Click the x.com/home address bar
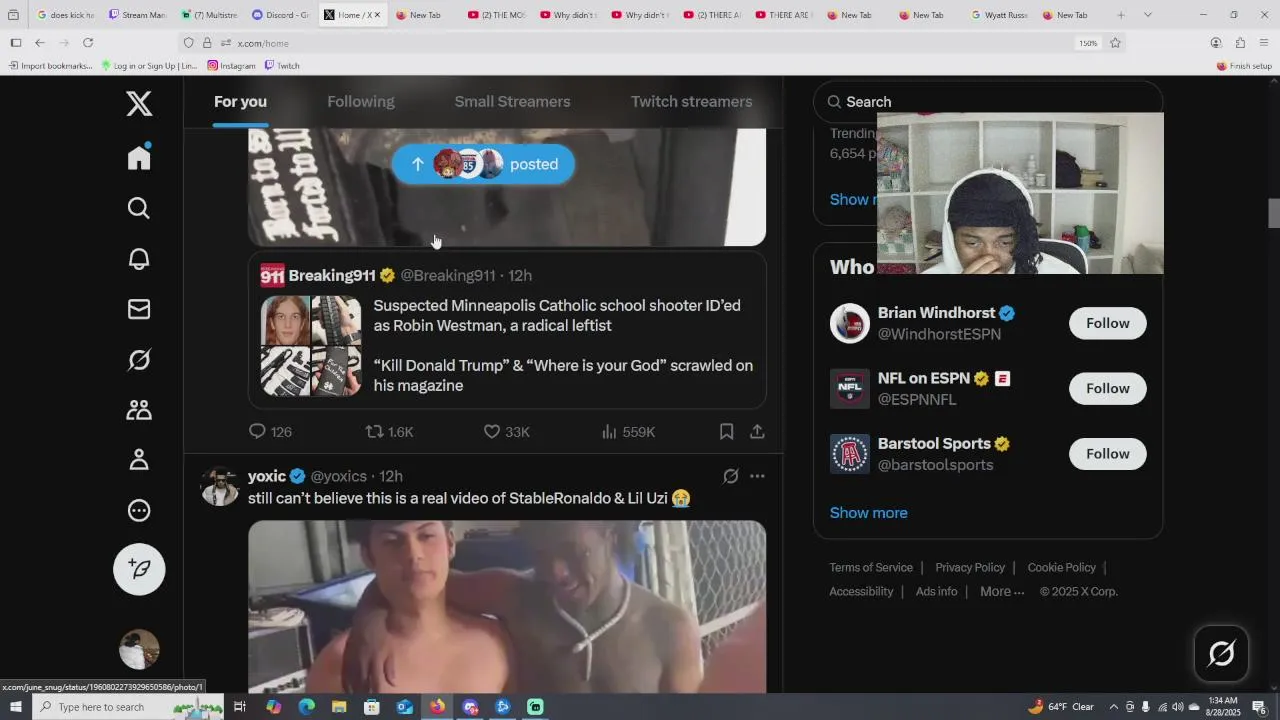The height and width of the screenshot is (720, 1280). (x=640, y=43)
